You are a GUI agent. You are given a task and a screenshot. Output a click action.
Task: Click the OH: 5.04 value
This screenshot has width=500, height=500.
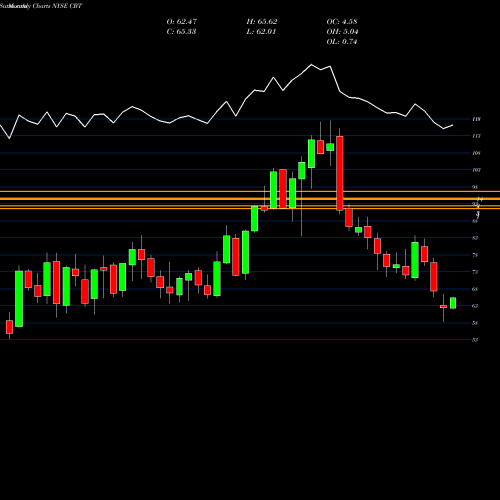coord(342,32)
